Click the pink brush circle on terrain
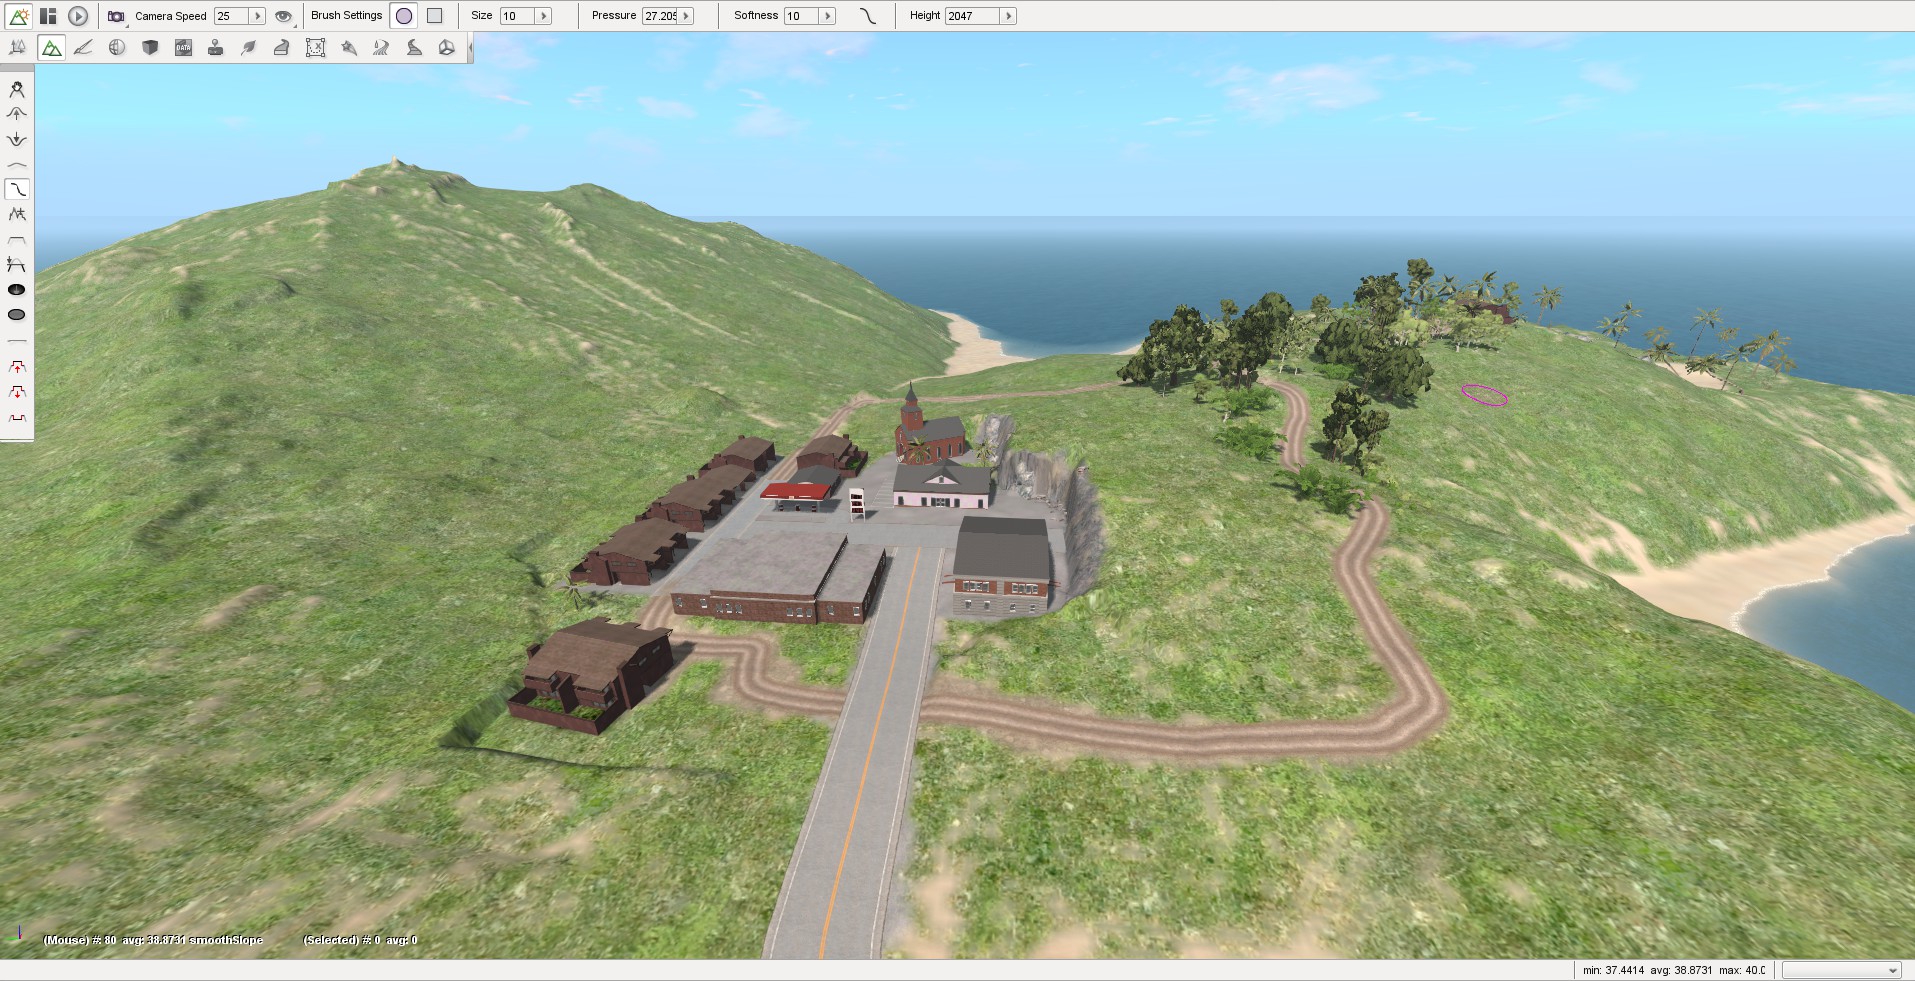The height and width of the screenshot is (981, 1915). click(1484, 395)
